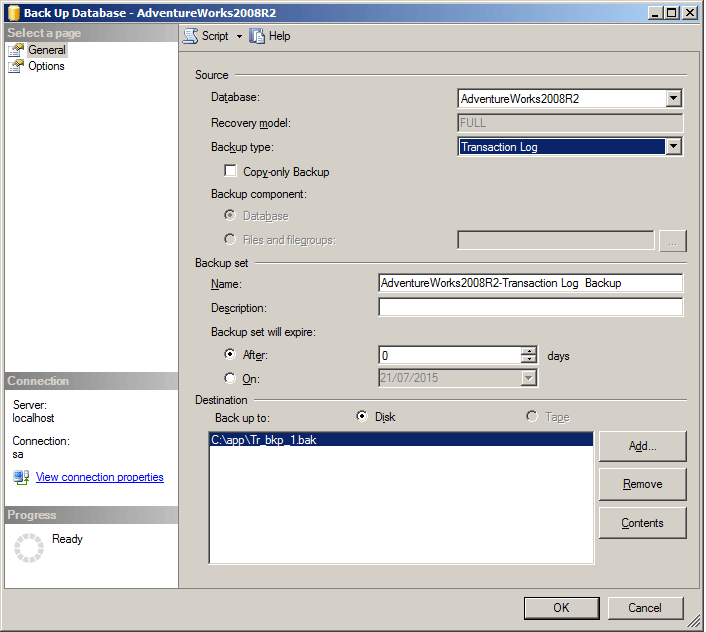Click the Add... button

(643, 446)
